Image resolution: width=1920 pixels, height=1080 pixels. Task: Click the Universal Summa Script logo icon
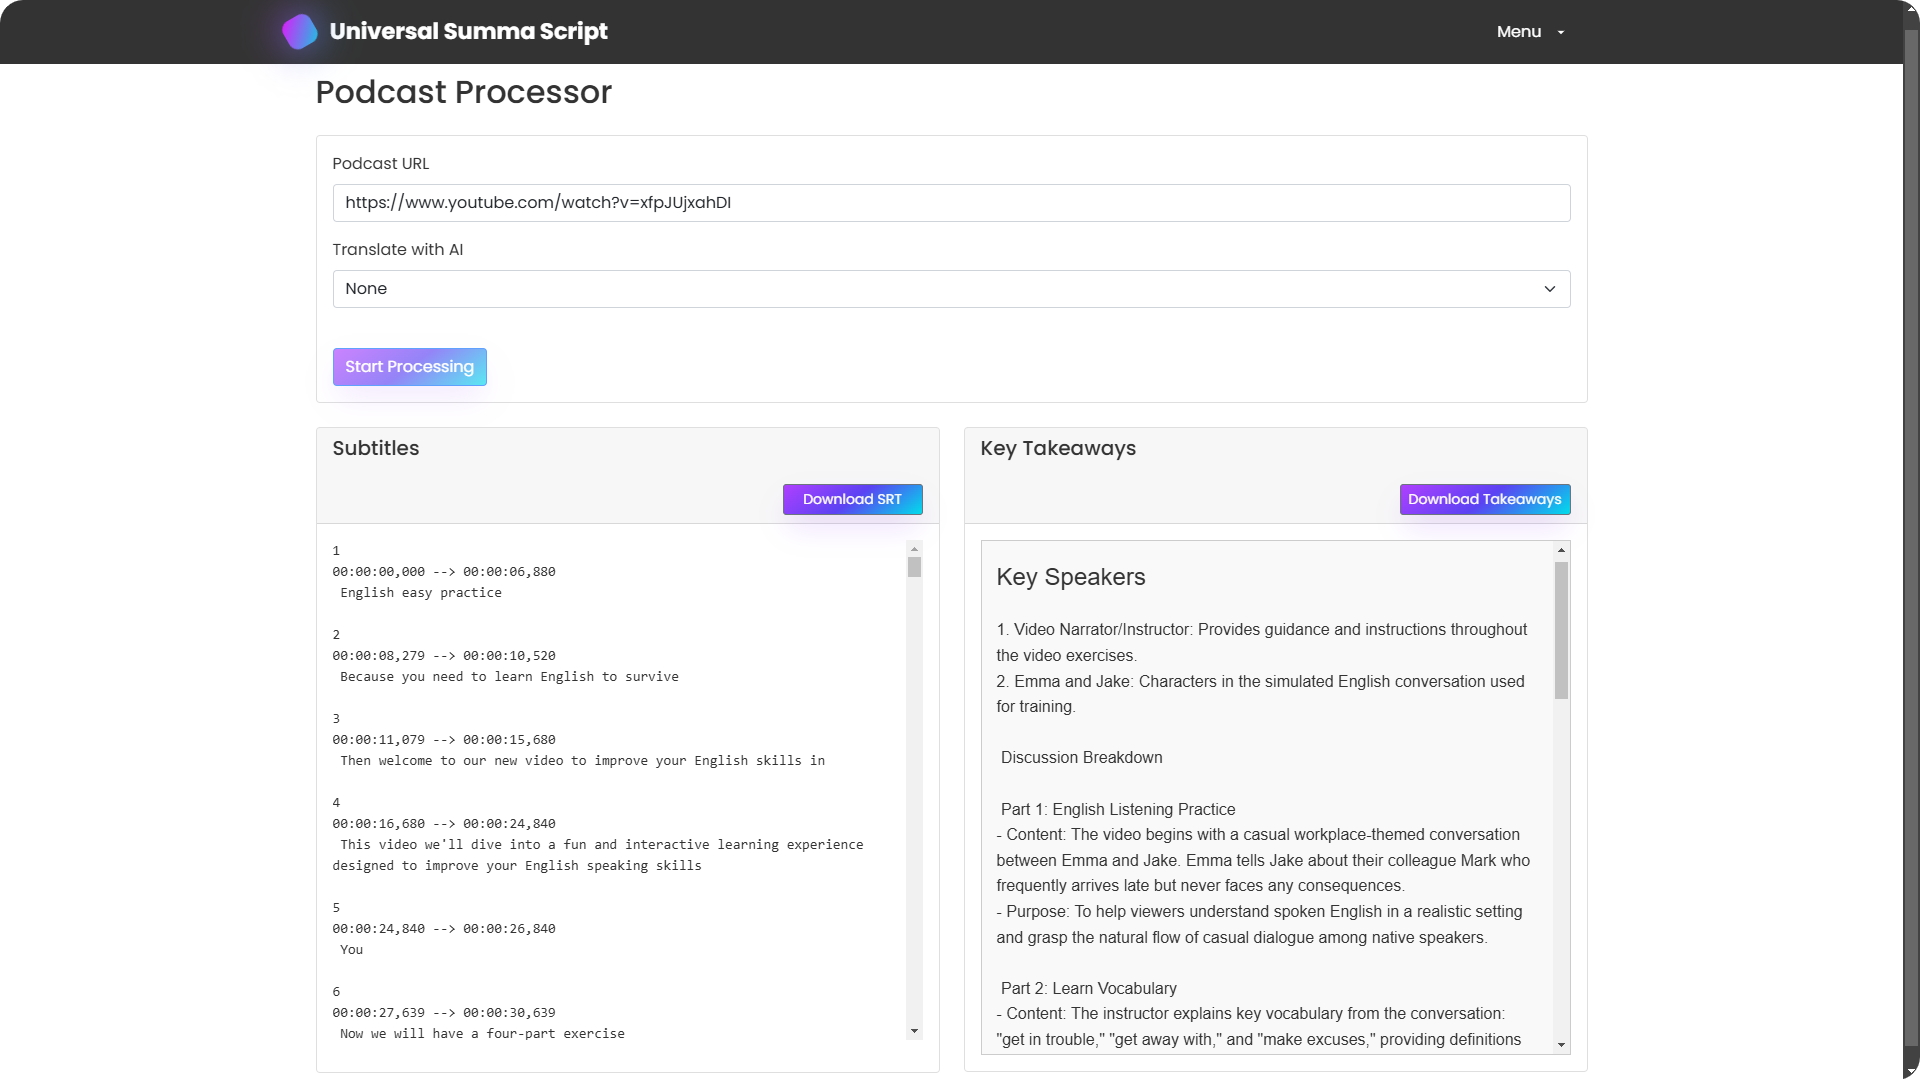tap(300, 32)
